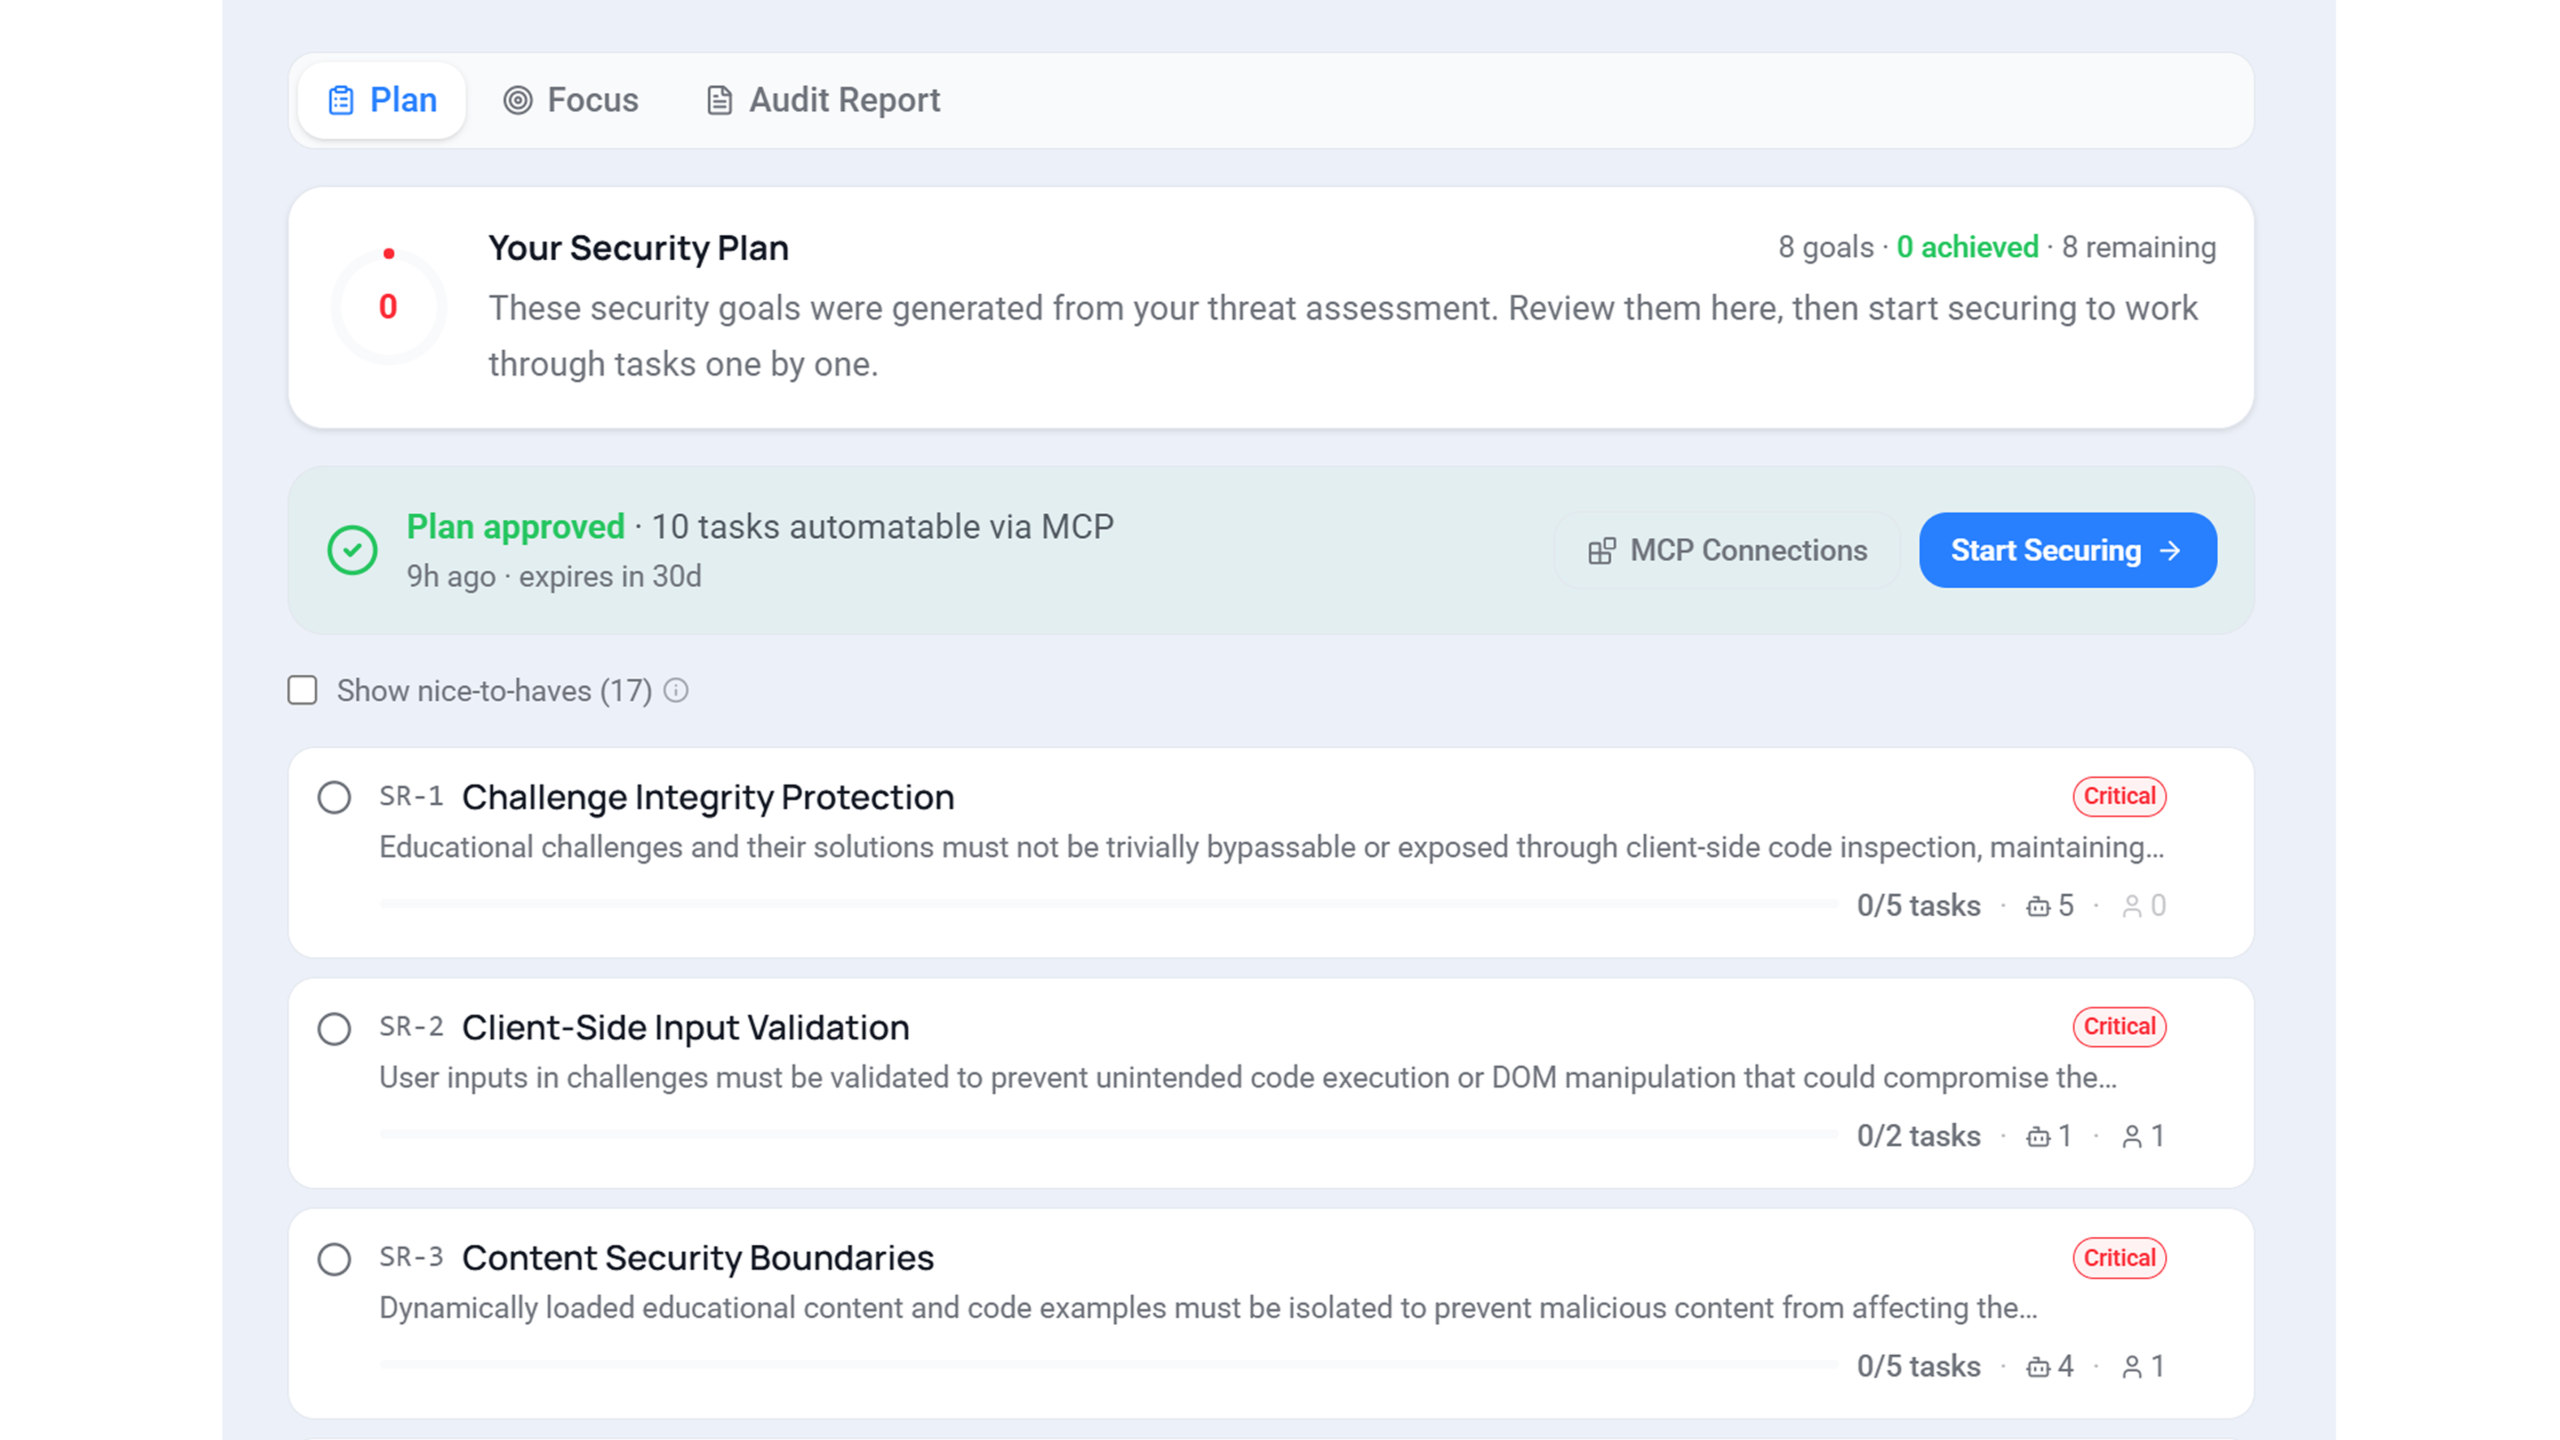Click the arrow icon in Start Securing
This screenshot has width=2560, height=1440.
pos(2169,550)
